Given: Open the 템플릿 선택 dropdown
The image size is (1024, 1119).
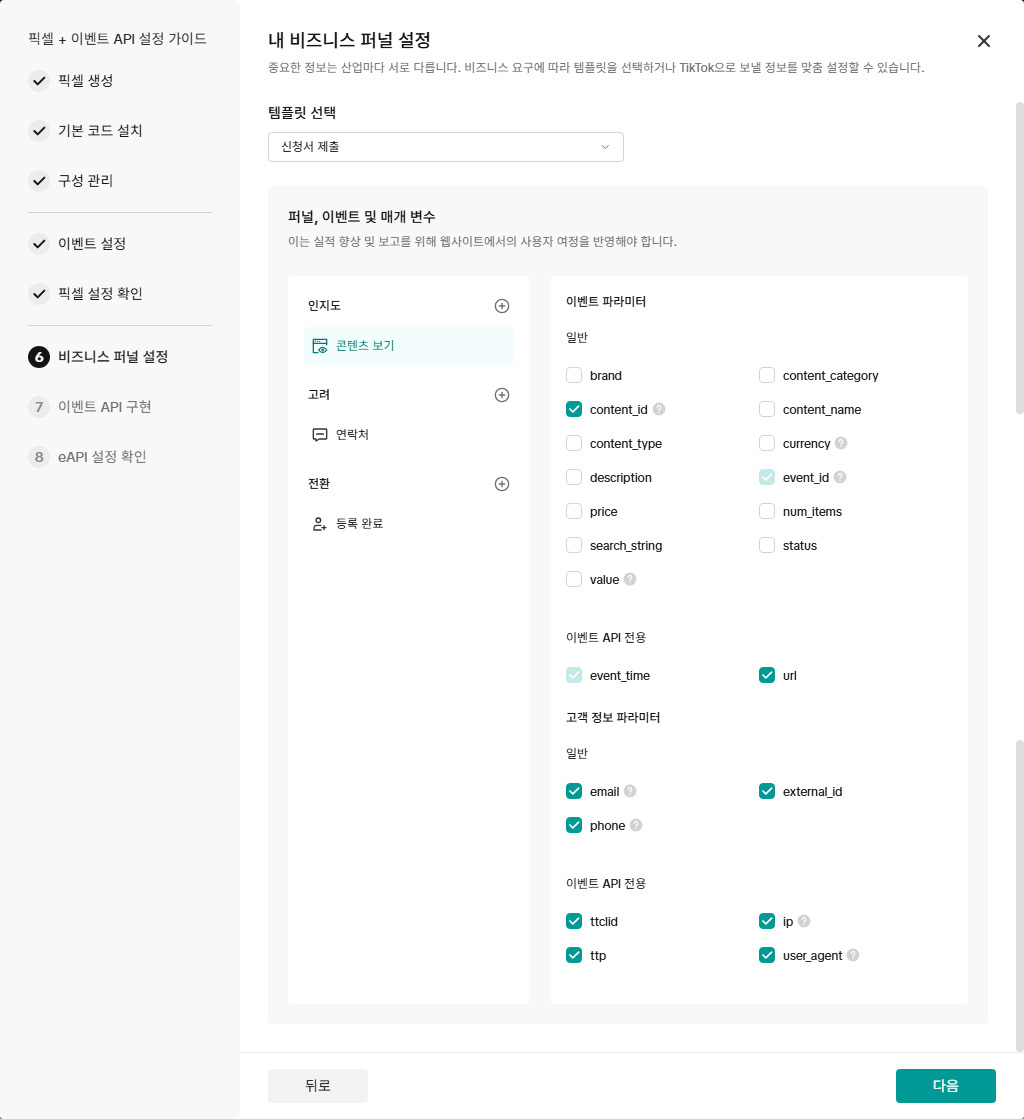Looking at the screenshot, I should (445, 147).
